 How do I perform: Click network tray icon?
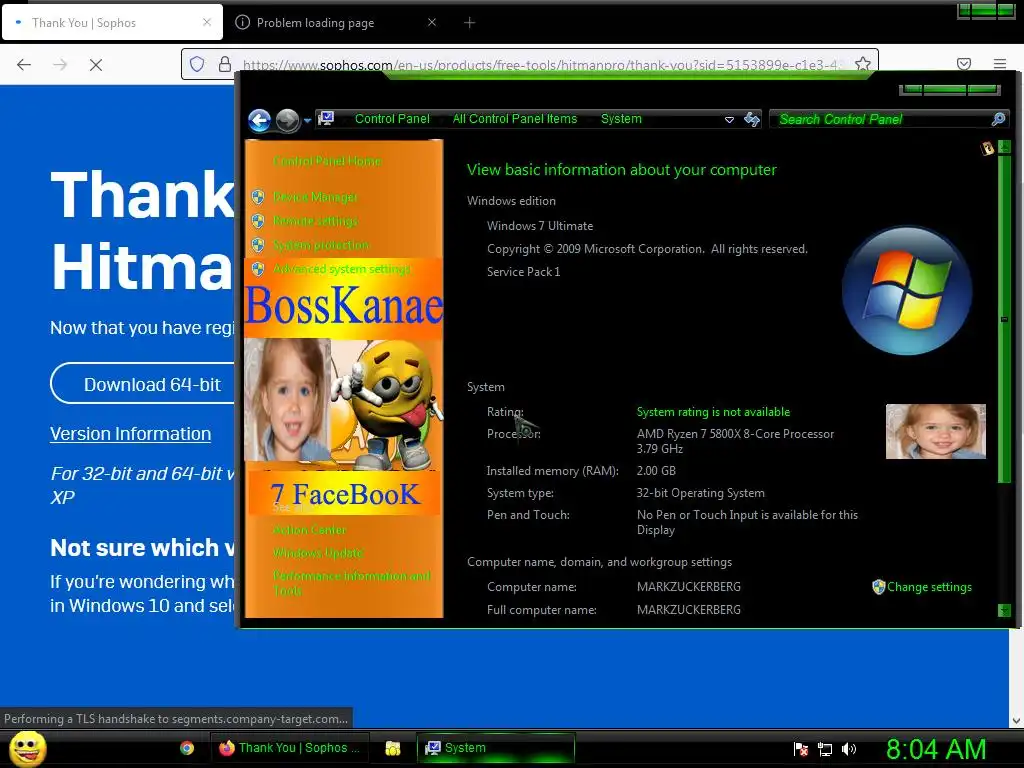point(825,749)
